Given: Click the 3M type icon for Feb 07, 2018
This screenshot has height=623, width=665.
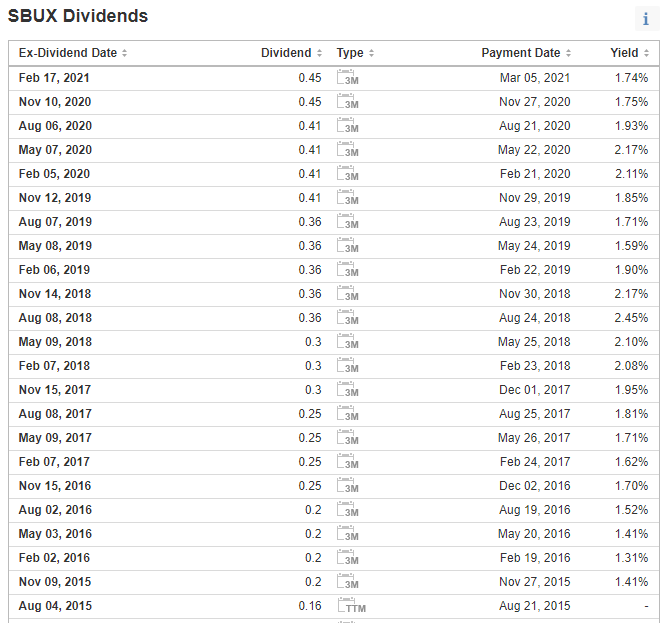Looking at the screenshot, I should tap(348, 366).
